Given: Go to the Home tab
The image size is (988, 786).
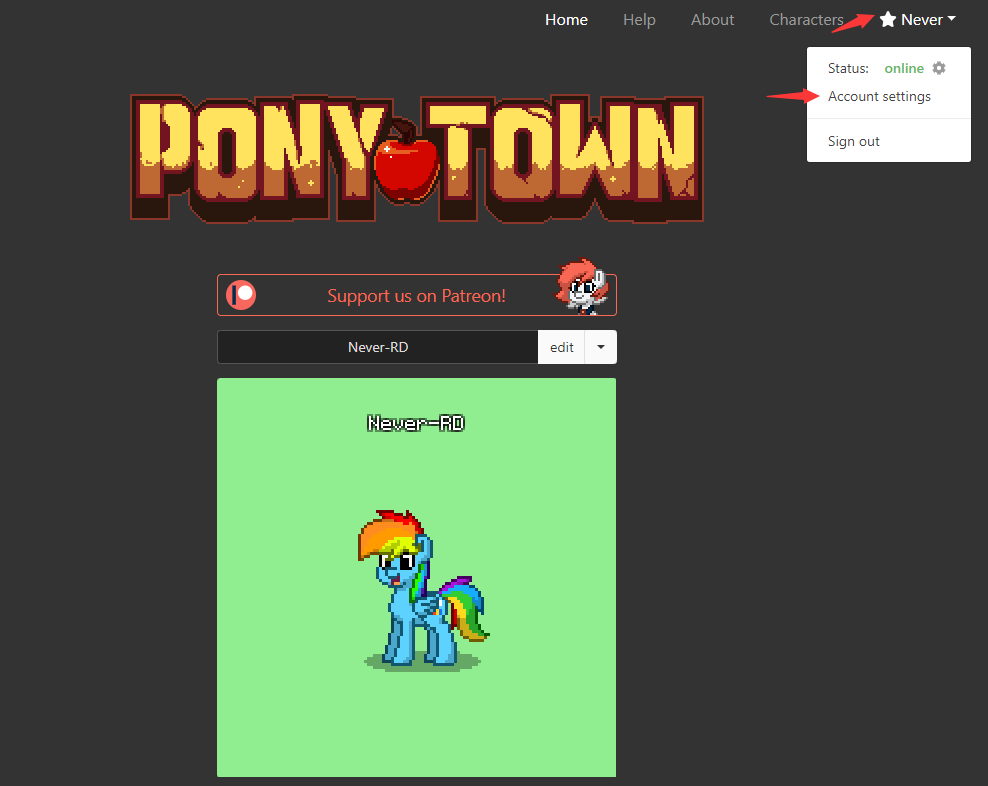Looking at the screenshot, I should pyautogui.click(x=566, y=20).
